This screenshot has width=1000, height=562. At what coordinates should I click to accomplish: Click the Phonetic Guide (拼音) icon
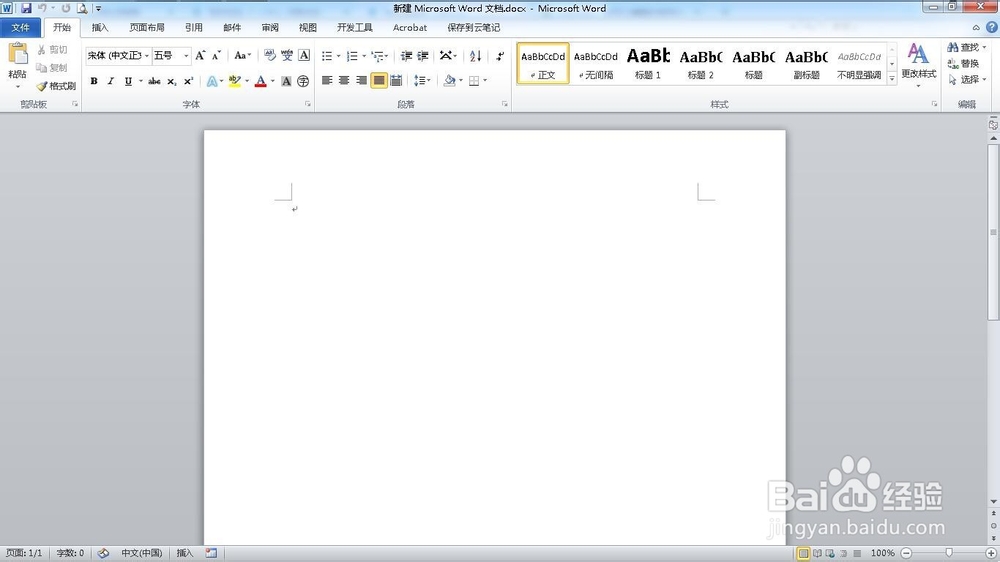287,55
